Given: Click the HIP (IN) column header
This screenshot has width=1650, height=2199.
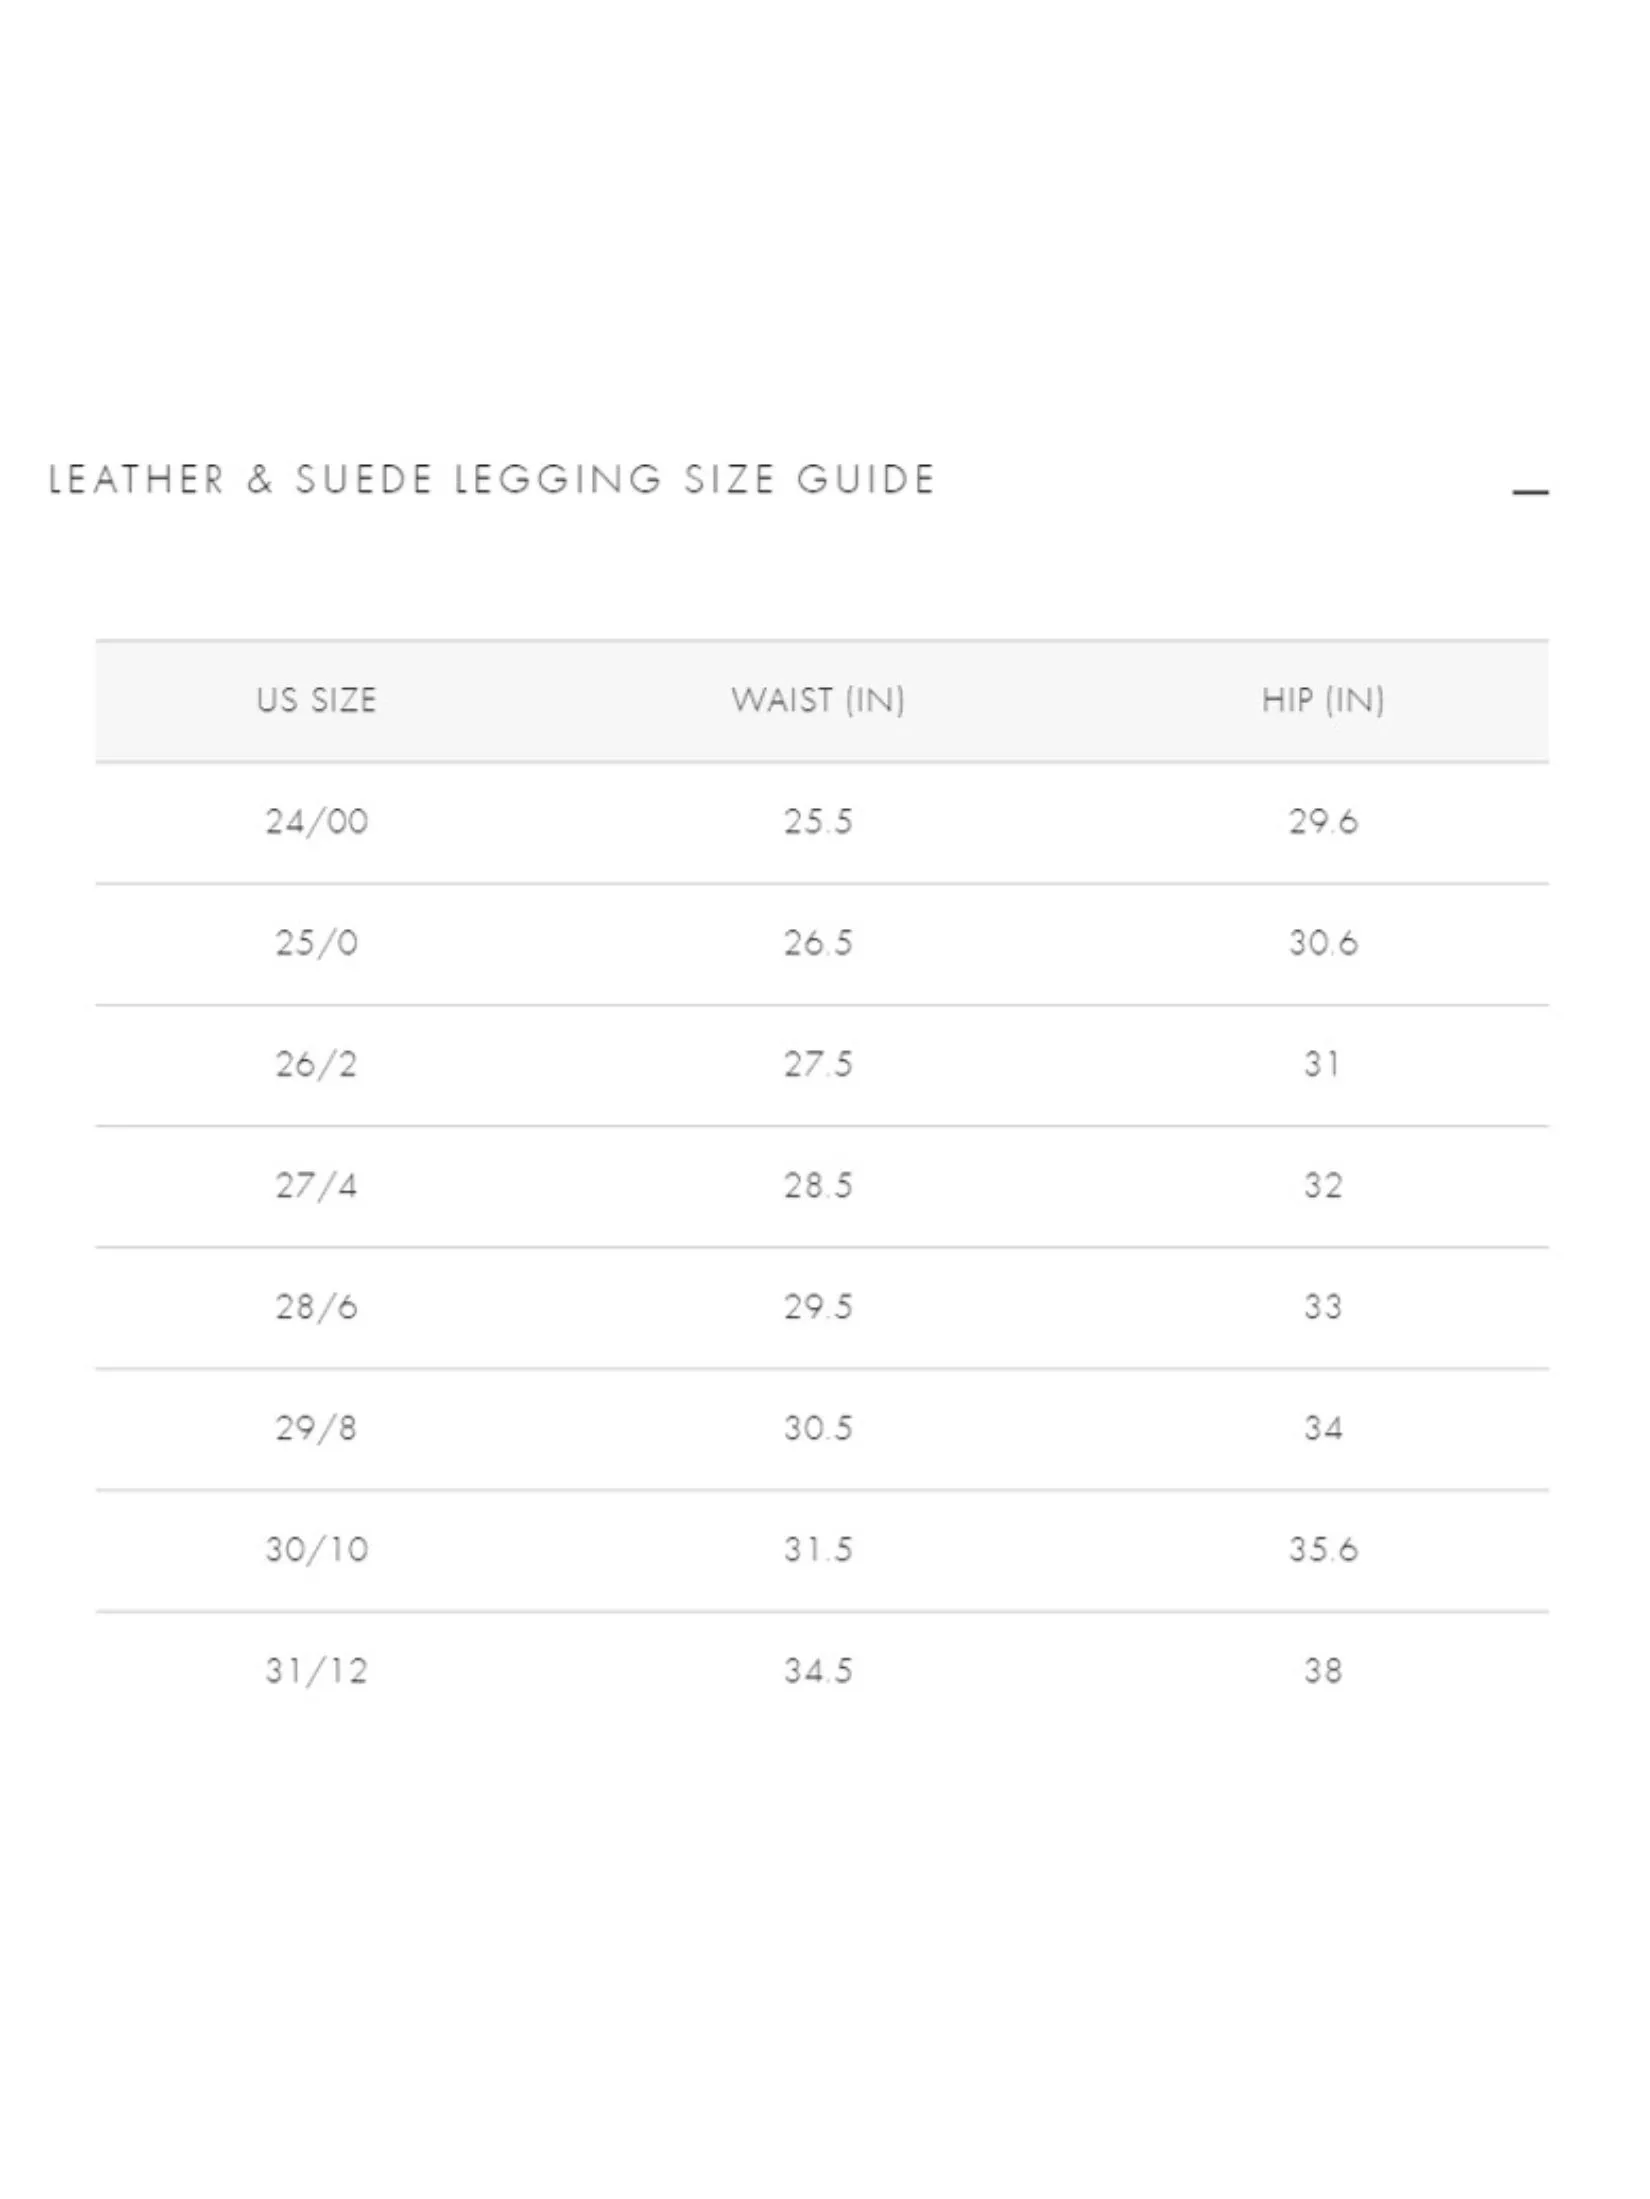Looking at the screenshot, I should pos(1322,700).
